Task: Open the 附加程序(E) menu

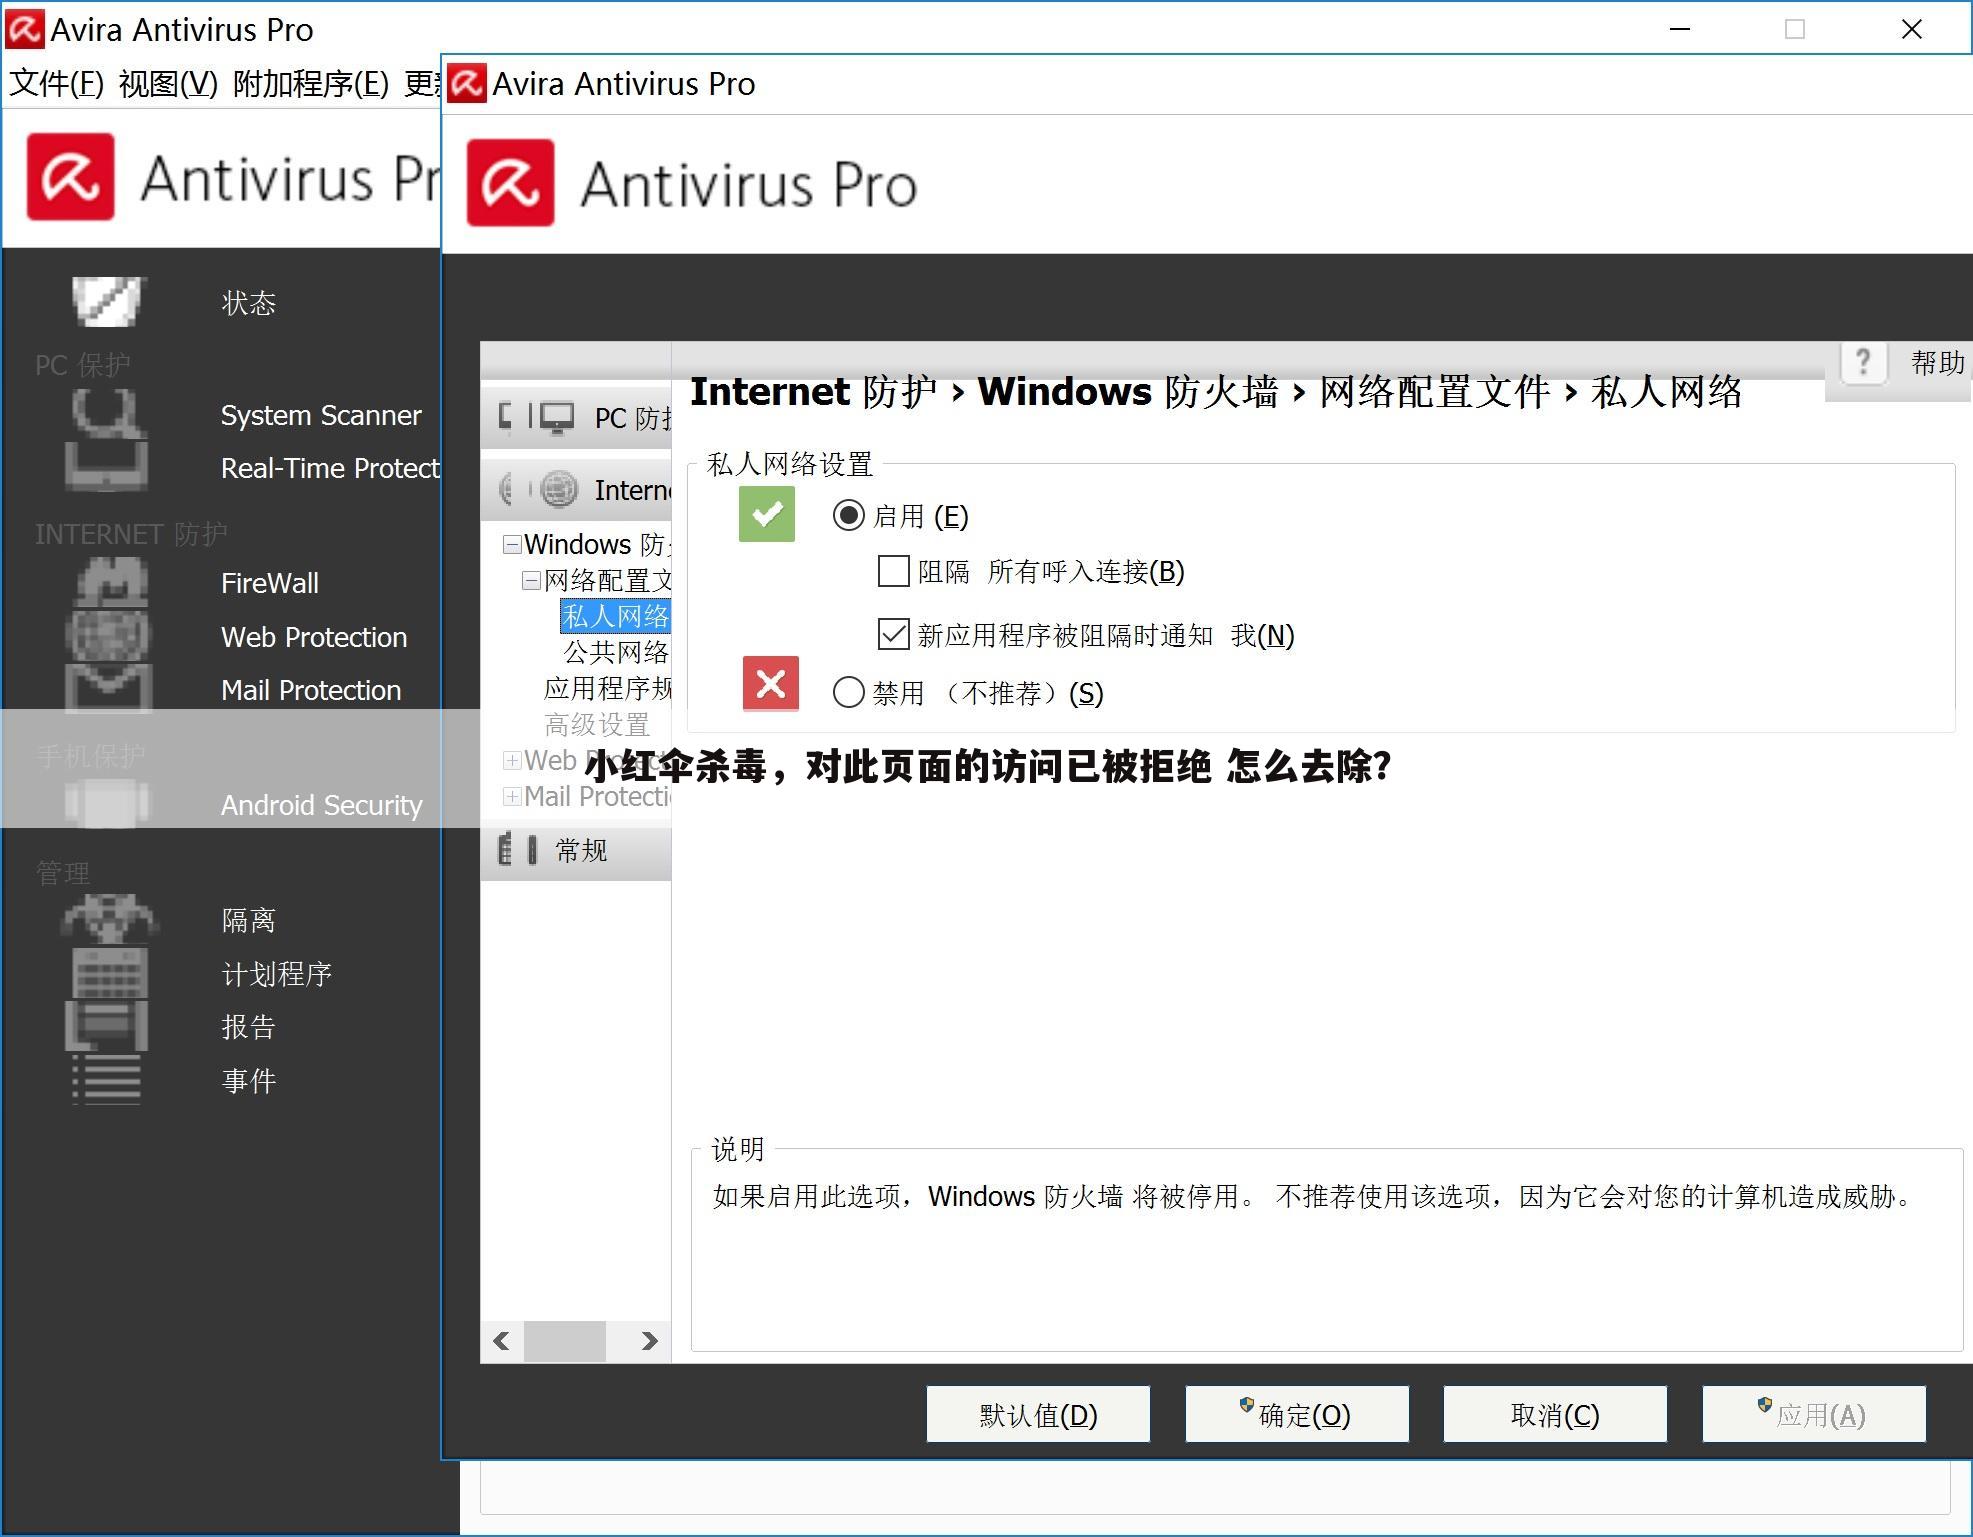Action: [x=310, y=83]
